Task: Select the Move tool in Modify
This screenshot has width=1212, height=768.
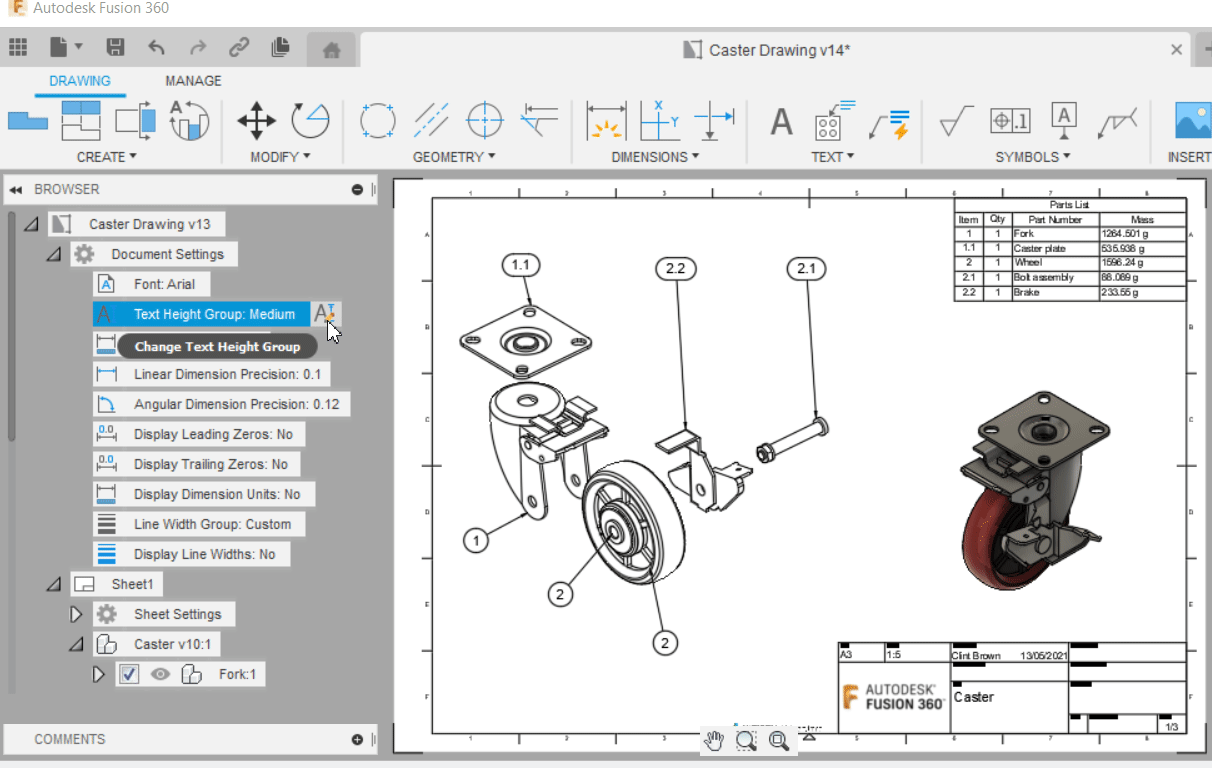Action: pos(256,121)
